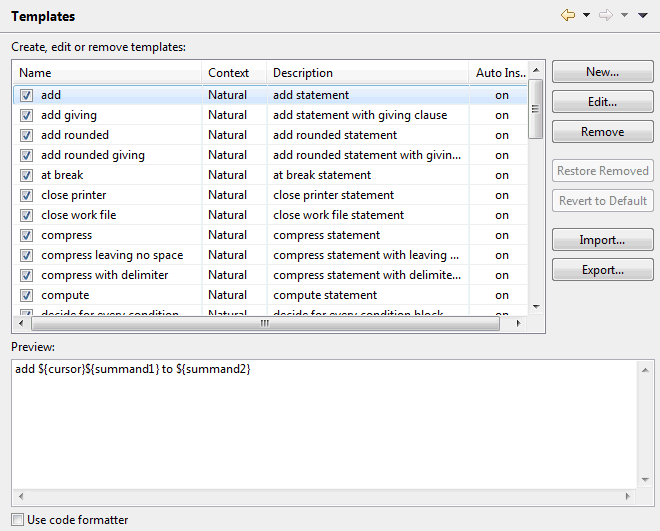The width and height of the screenshot is (660, 531).
Task: Click the forward navigation arrow icon
Action: coord(605,16)
